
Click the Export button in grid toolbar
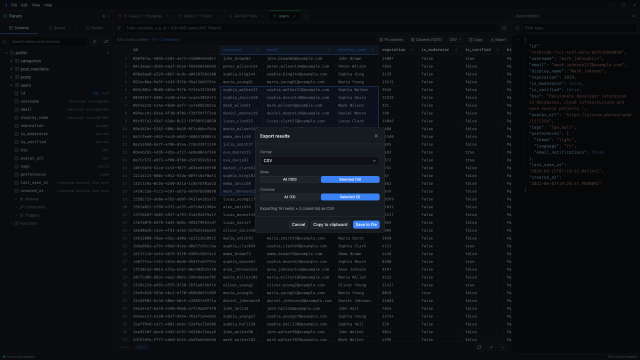pyautogui.click(x=498, y=40)
